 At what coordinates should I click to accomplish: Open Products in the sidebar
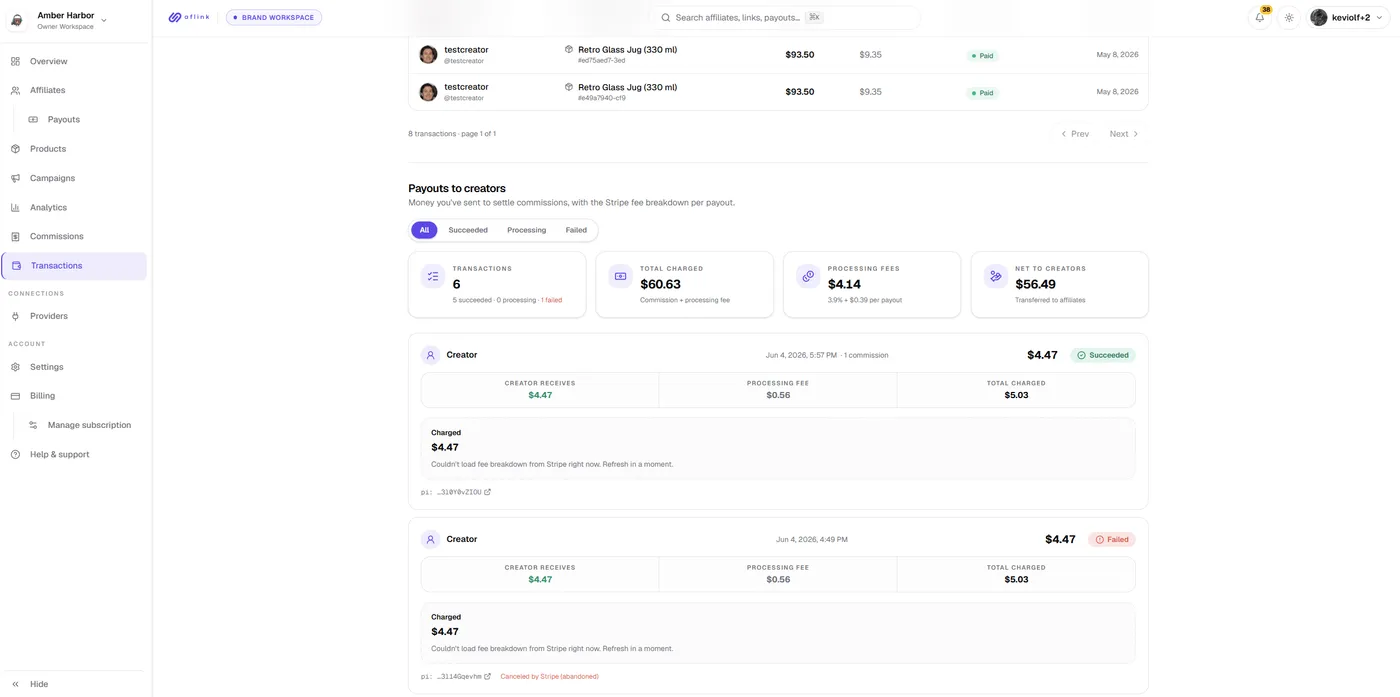click(75, 149)
